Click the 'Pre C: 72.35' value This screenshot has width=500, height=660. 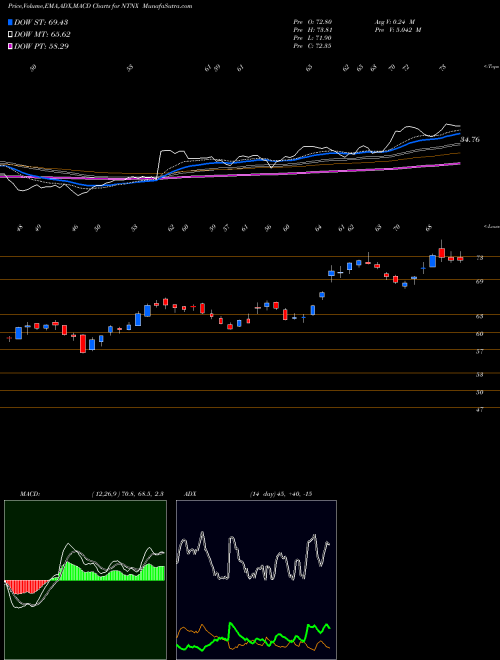313,46
